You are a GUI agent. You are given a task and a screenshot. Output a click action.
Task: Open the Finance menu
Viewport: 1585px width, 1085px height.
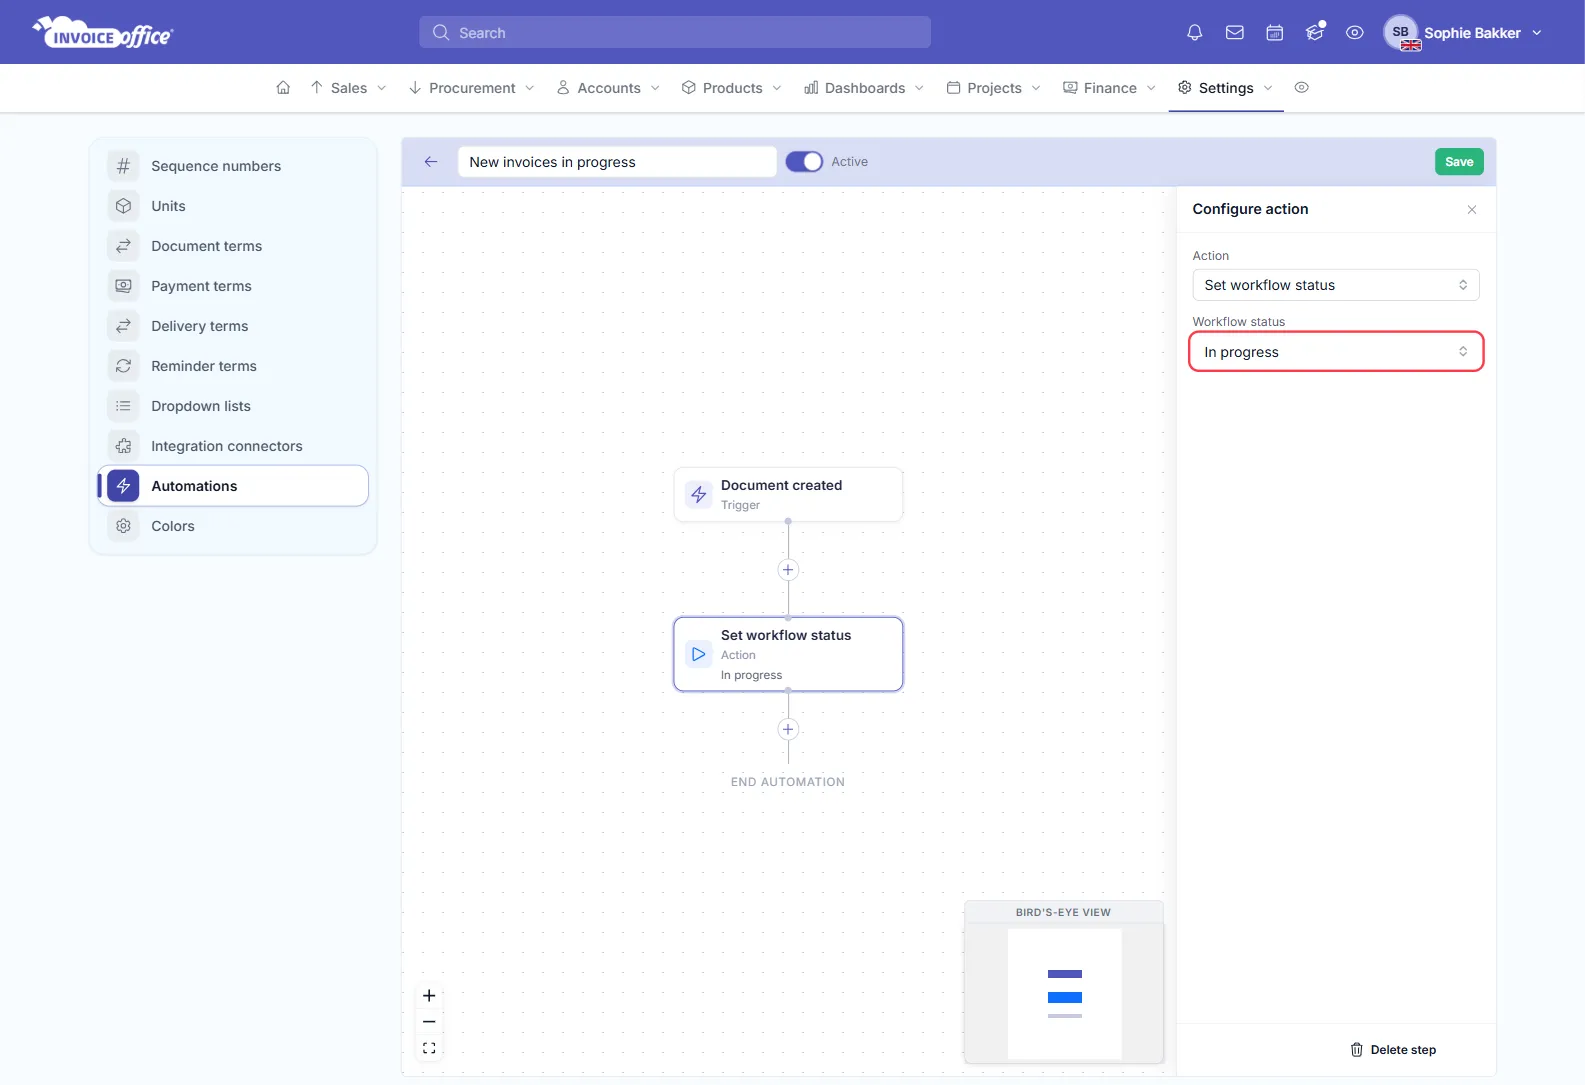point(1109,88)
